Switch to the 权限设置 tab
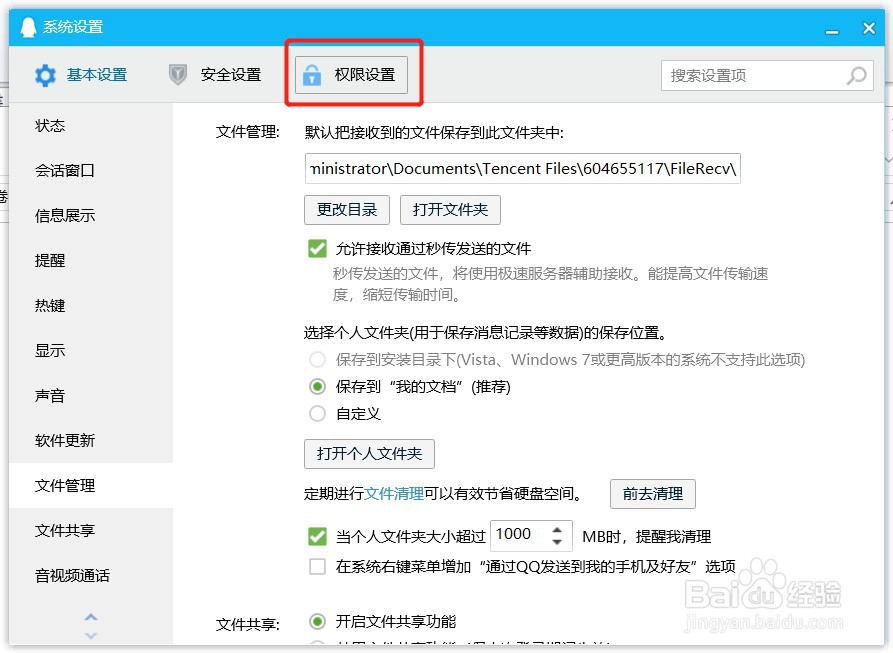 350,73
